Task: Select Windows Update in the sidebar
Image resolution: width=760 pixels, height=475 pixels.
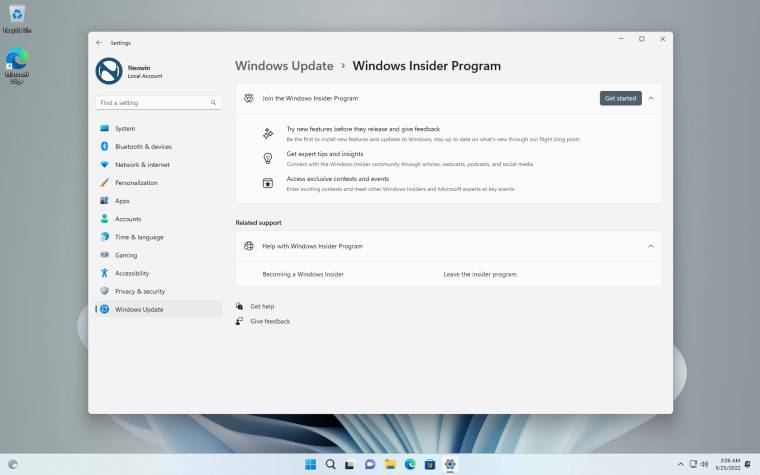Action: 158,309
